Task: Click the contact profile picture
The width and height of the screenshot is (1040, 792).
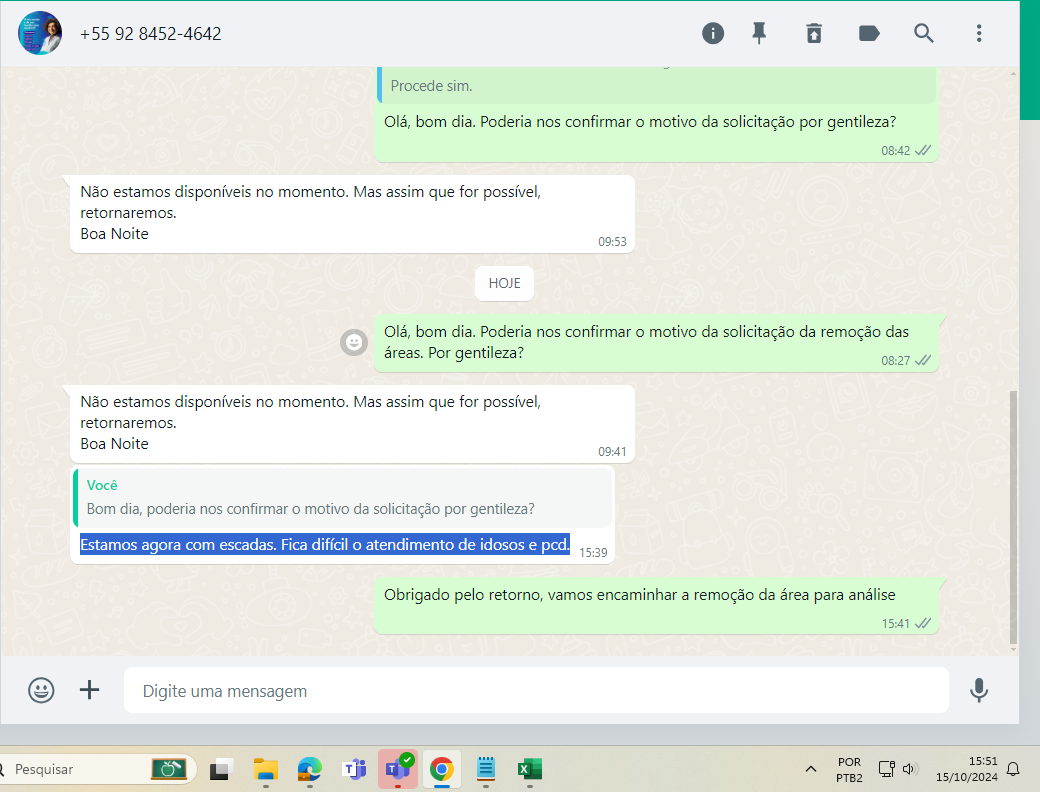Action: pos(40,33)
